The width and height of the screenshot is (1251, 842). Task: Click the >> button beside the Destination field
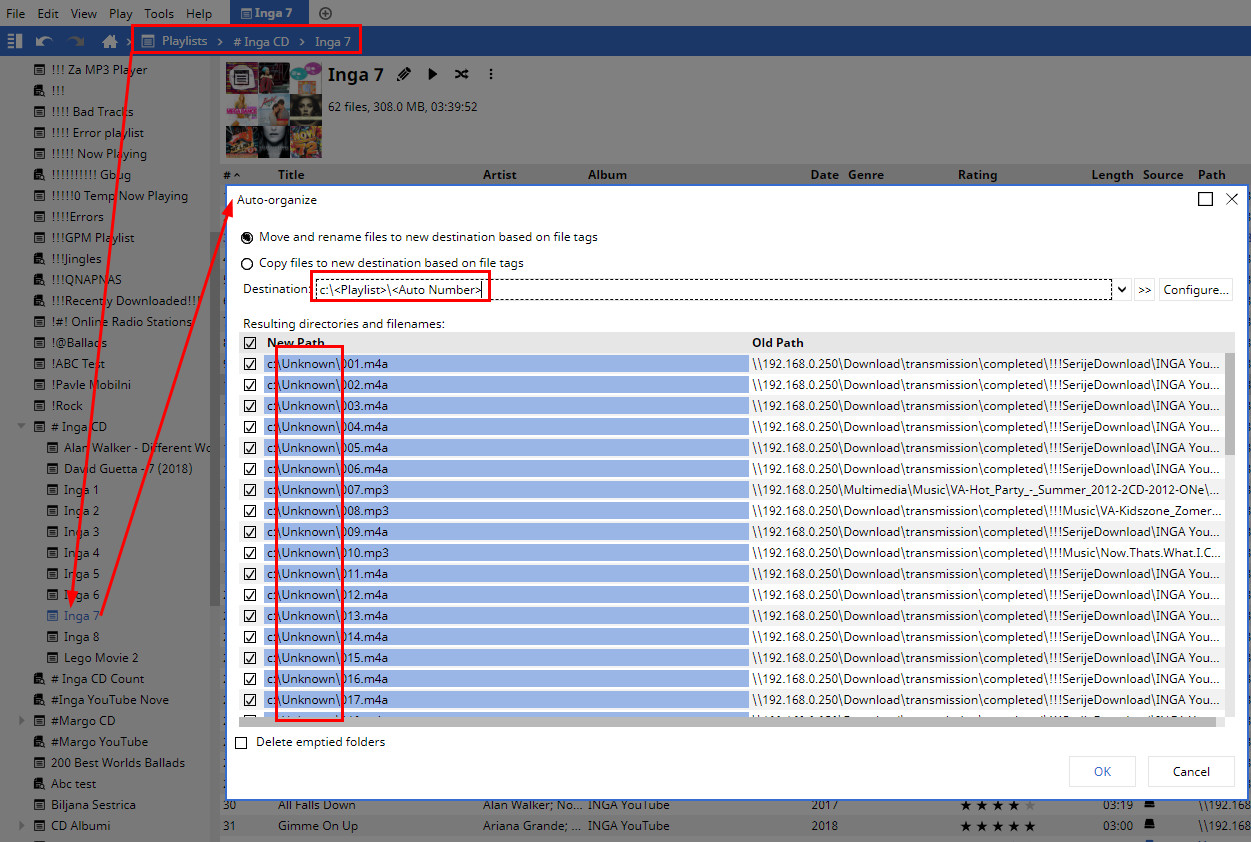(1144, 290)
